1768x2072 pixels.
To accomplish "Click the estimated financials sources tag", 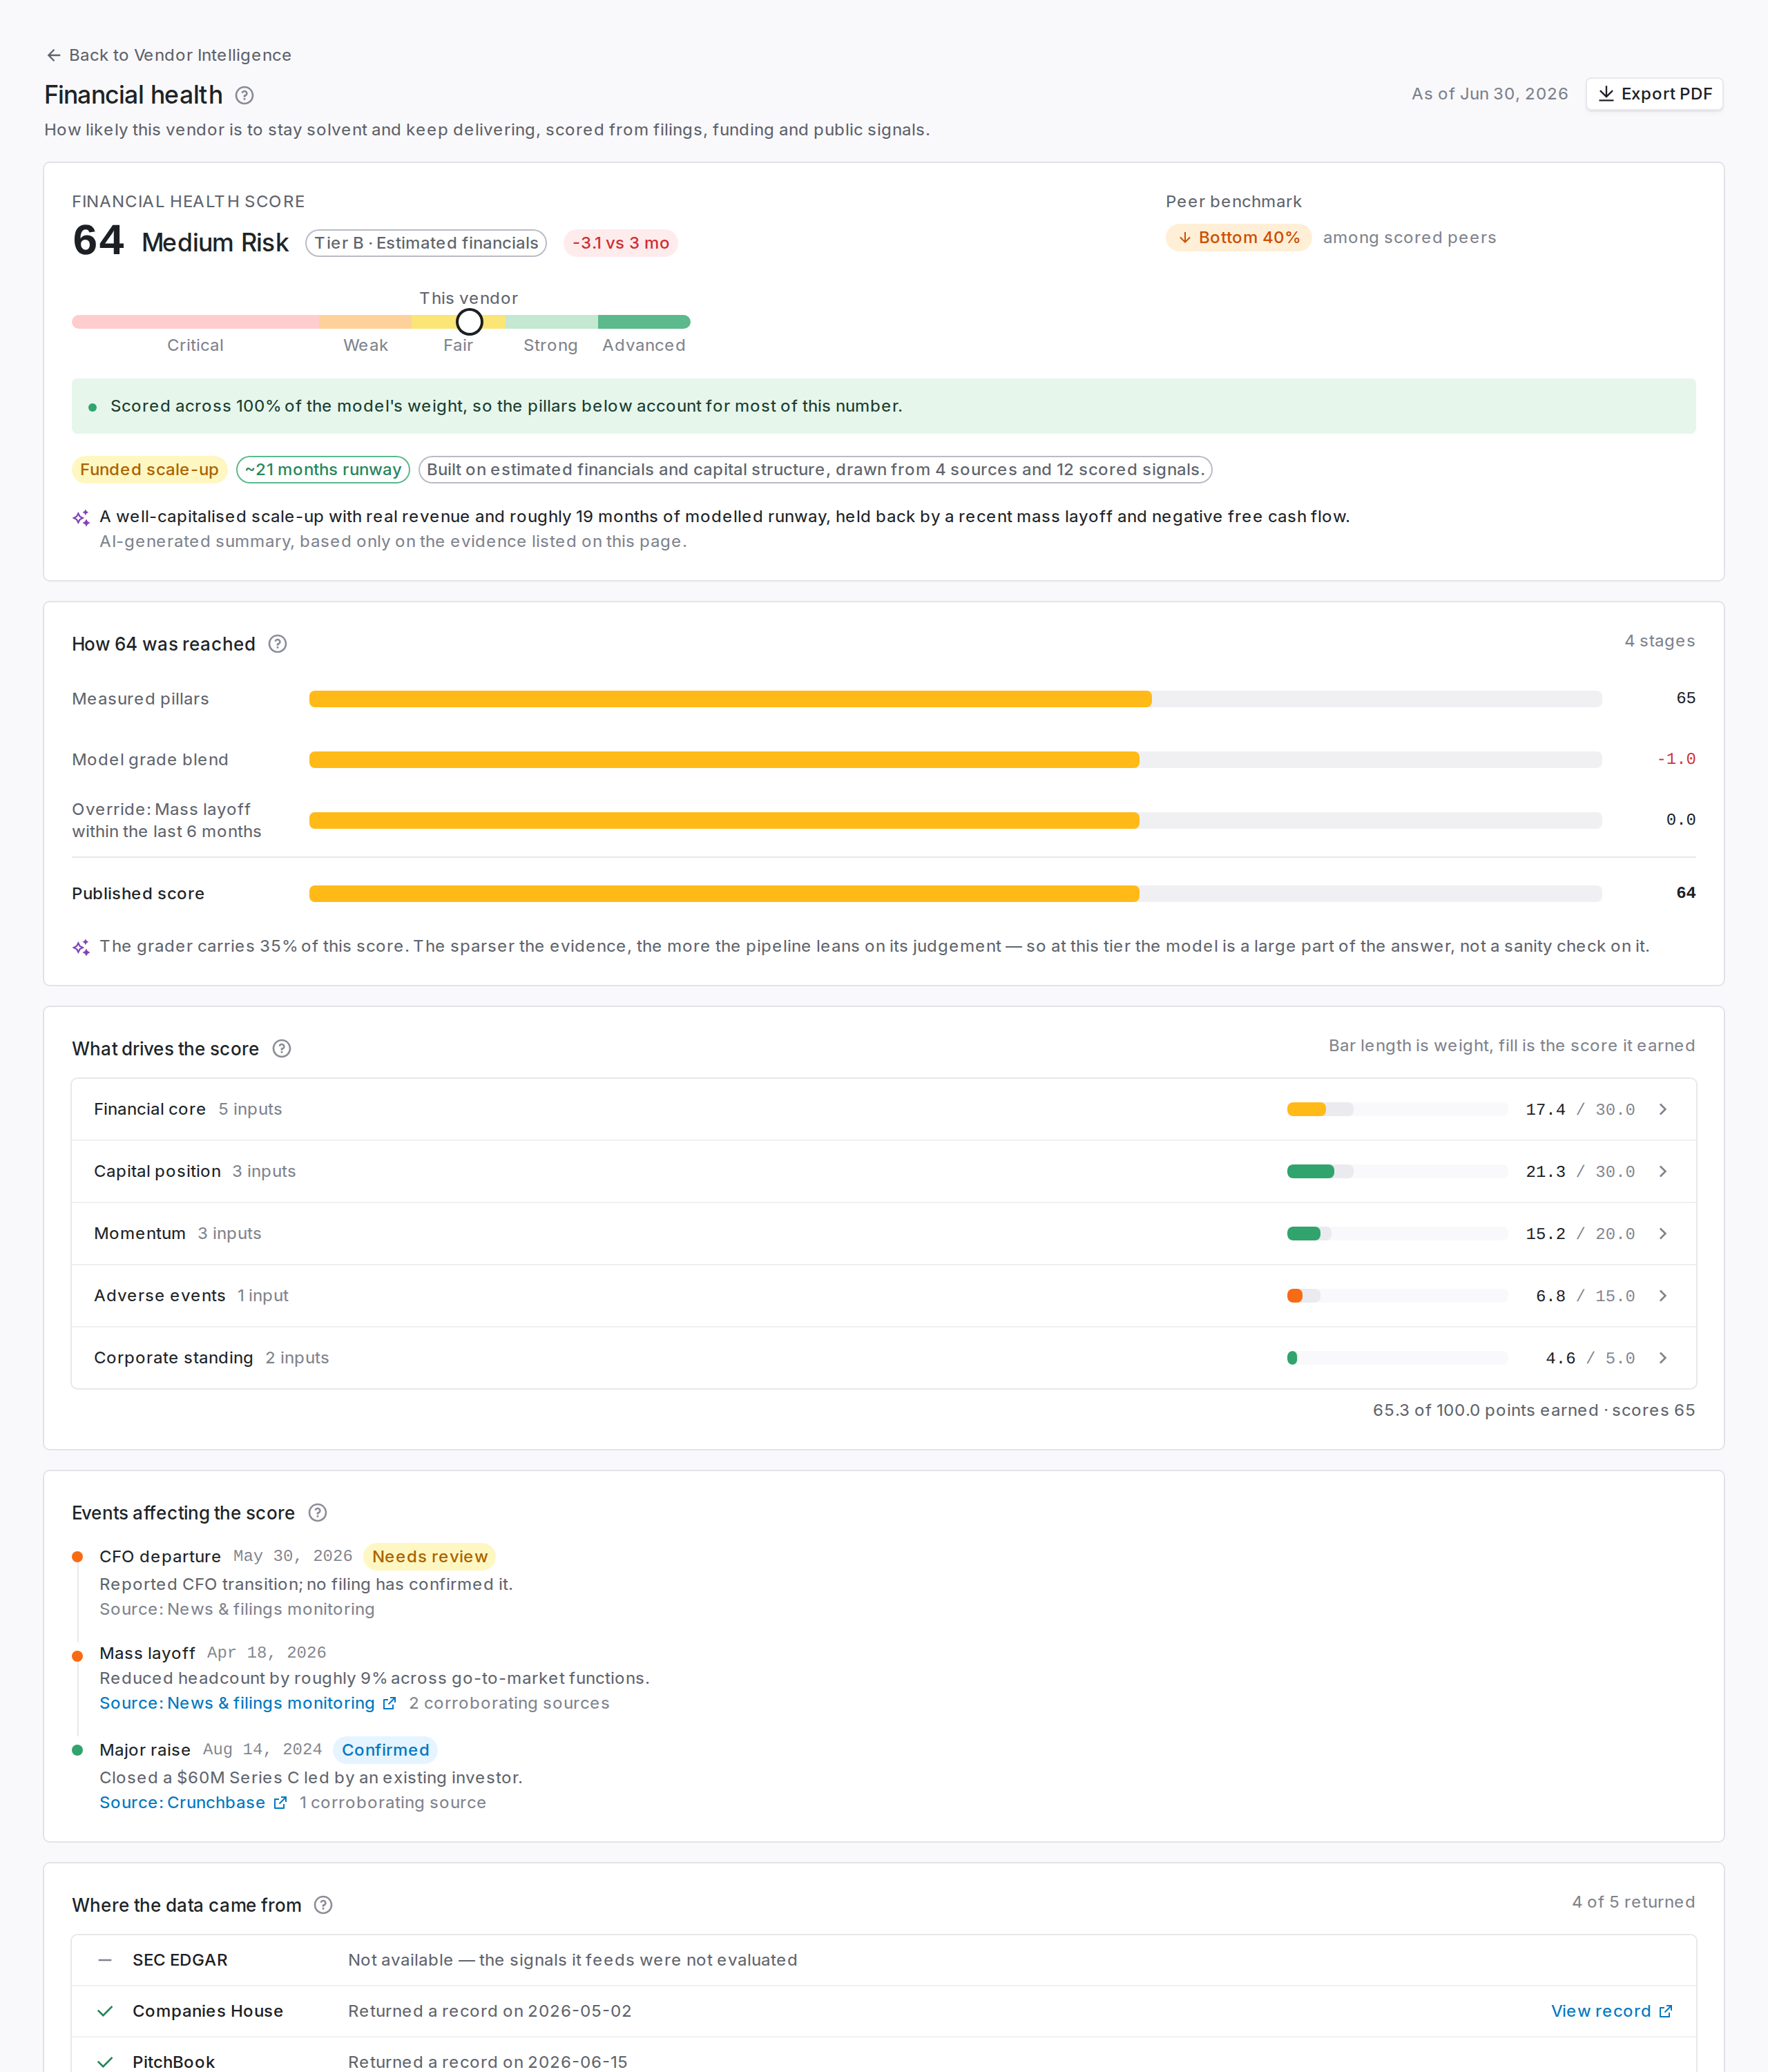I will point(815,470).
